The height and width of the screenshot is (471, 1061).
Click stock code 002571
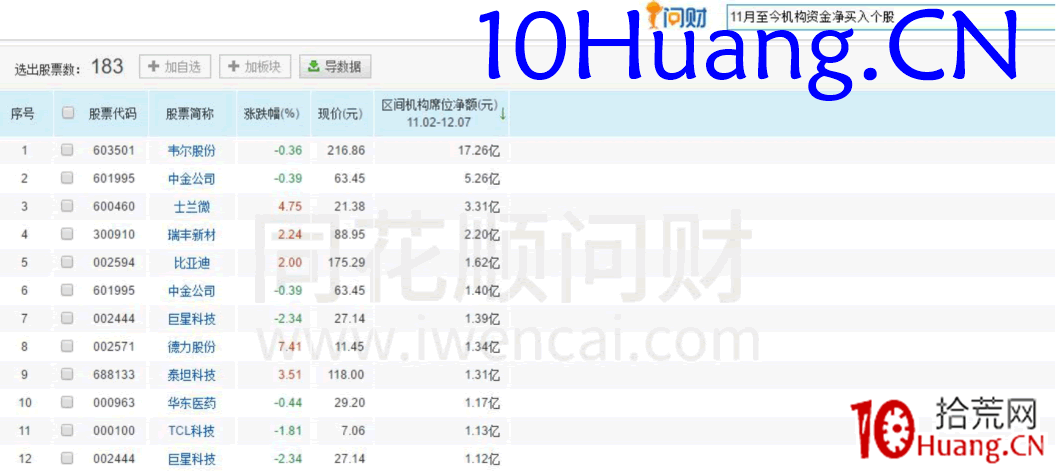click(114, 347)
